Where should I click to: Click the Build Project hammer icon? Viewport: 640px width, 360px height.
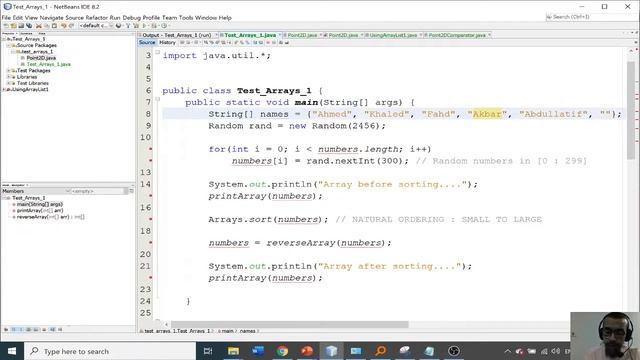pos(128,26)
